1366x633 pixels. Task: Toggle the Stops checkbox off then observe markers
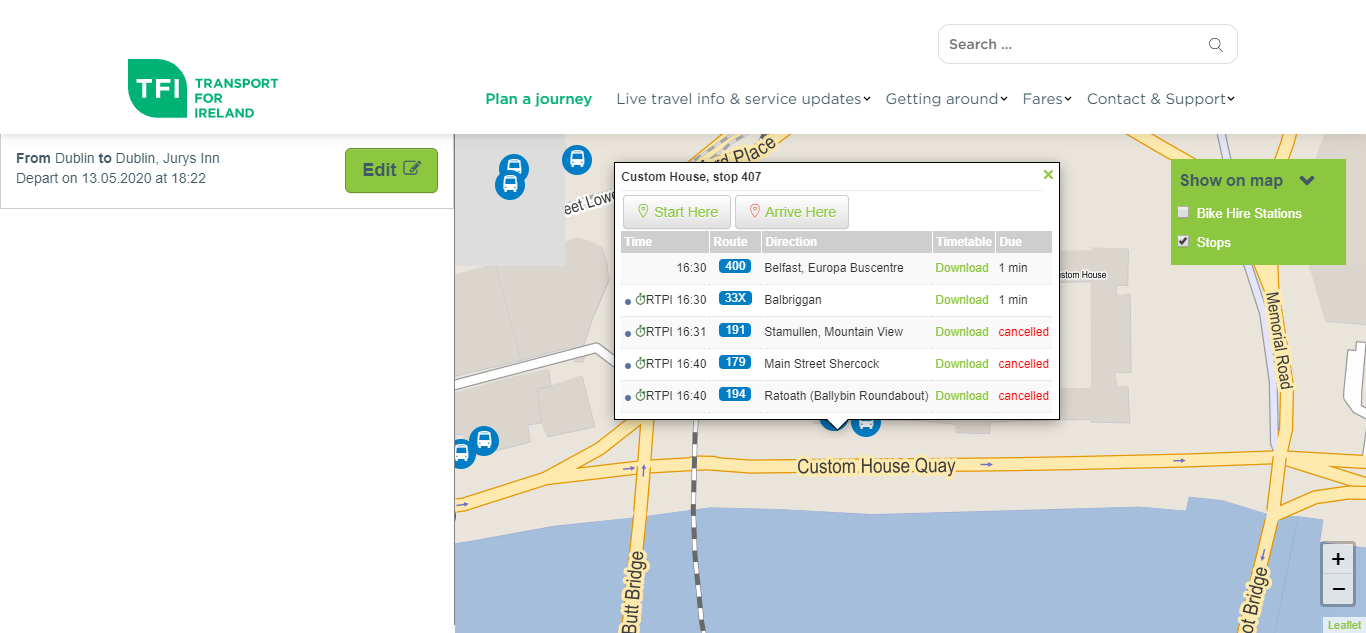[x=1183, y=241]
